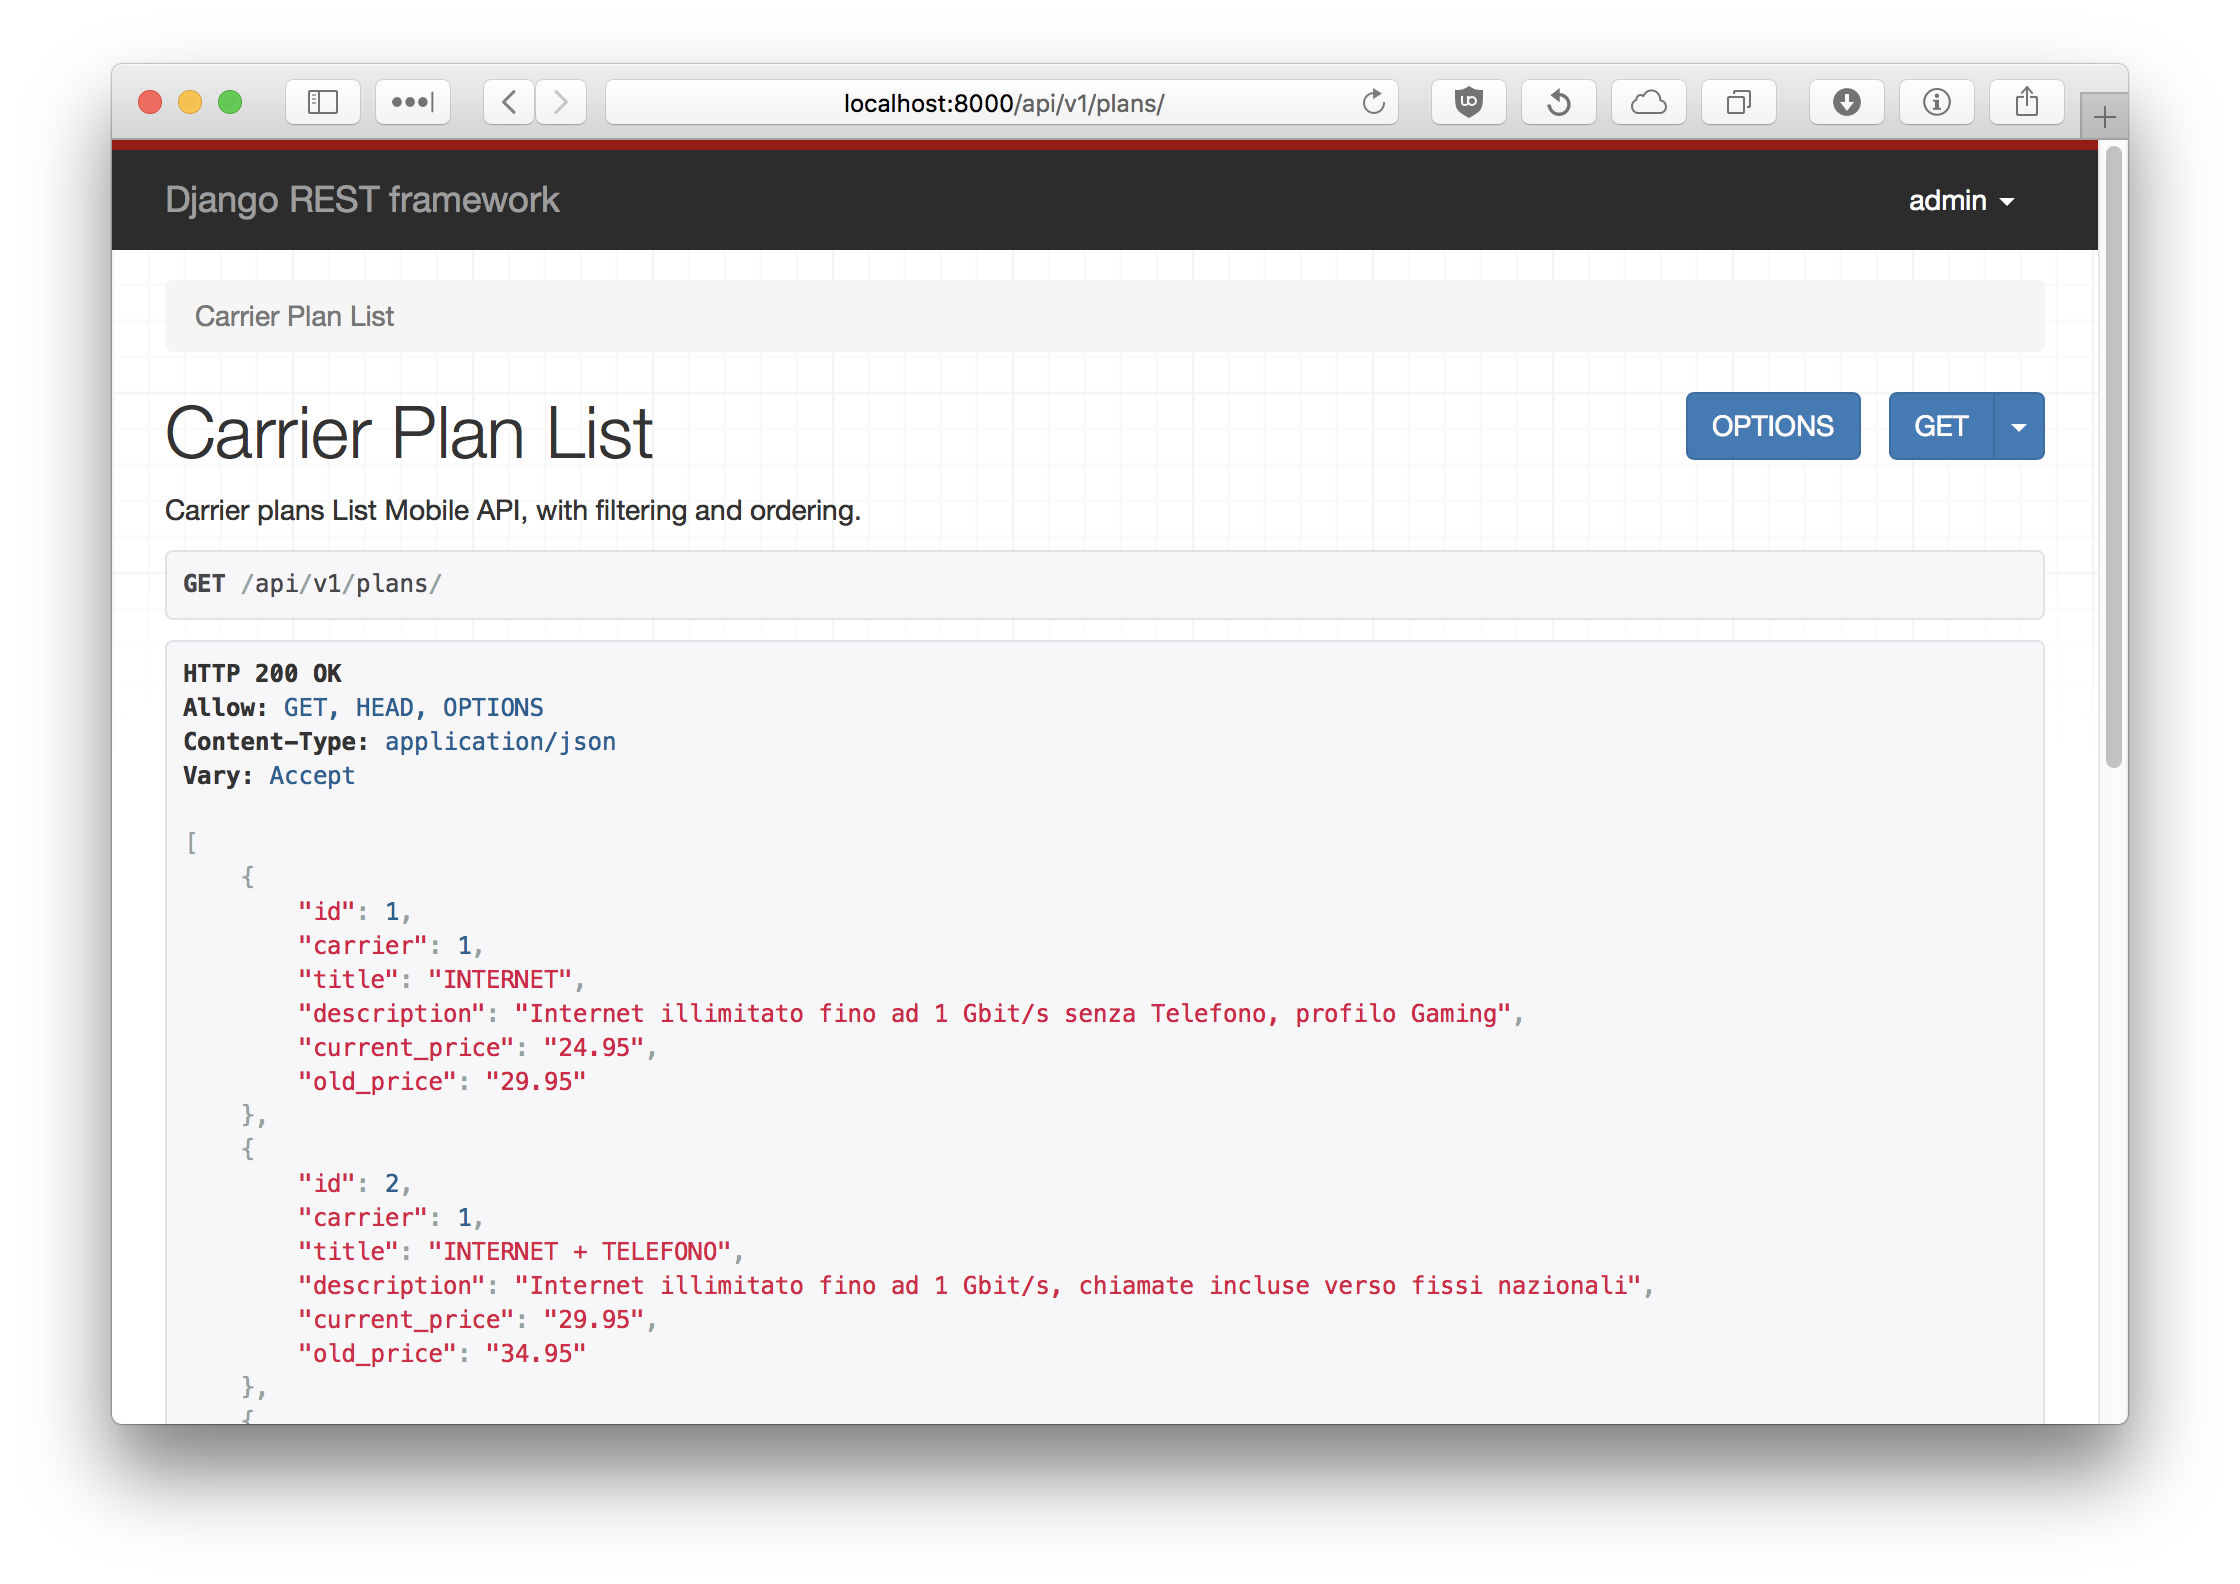
Task: Open the downloads arrow icon
Action: click(x=1846, y=102)
